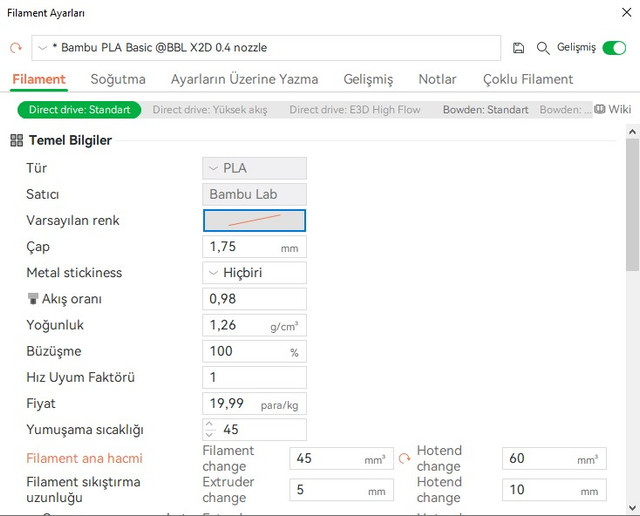Image resolution: width=640 pixels, height=516 pixels.
Task: Select Direct drive: Standart variant
Action: (79, 110)
